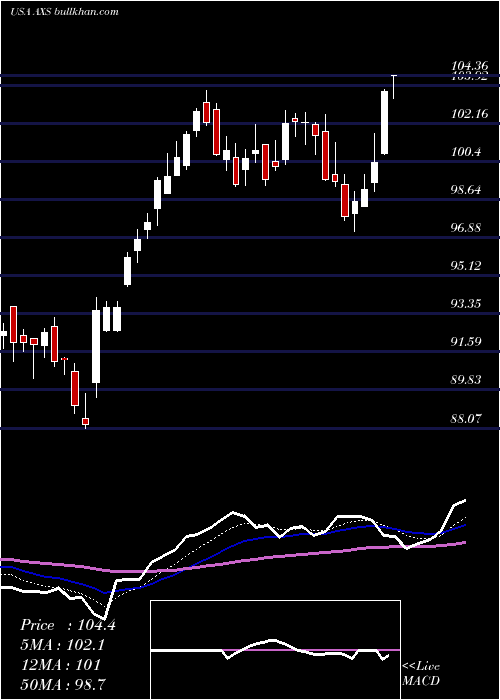500x700 pixels.
Task: Click the USA AXS bullkhan.com title
Action: (x=64, y=11)
